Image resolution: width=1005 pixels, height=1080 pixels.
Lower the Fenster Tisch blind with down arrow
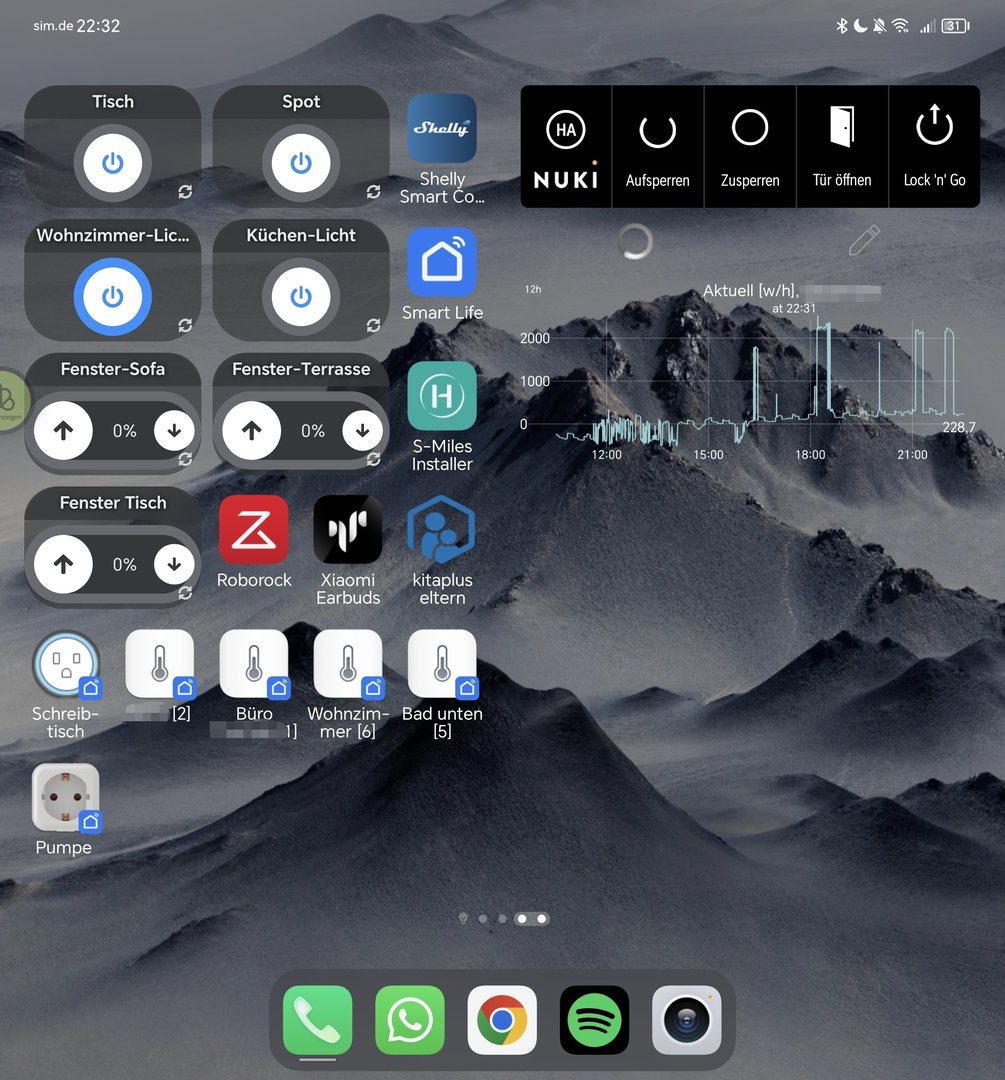(x=174, y=565)
